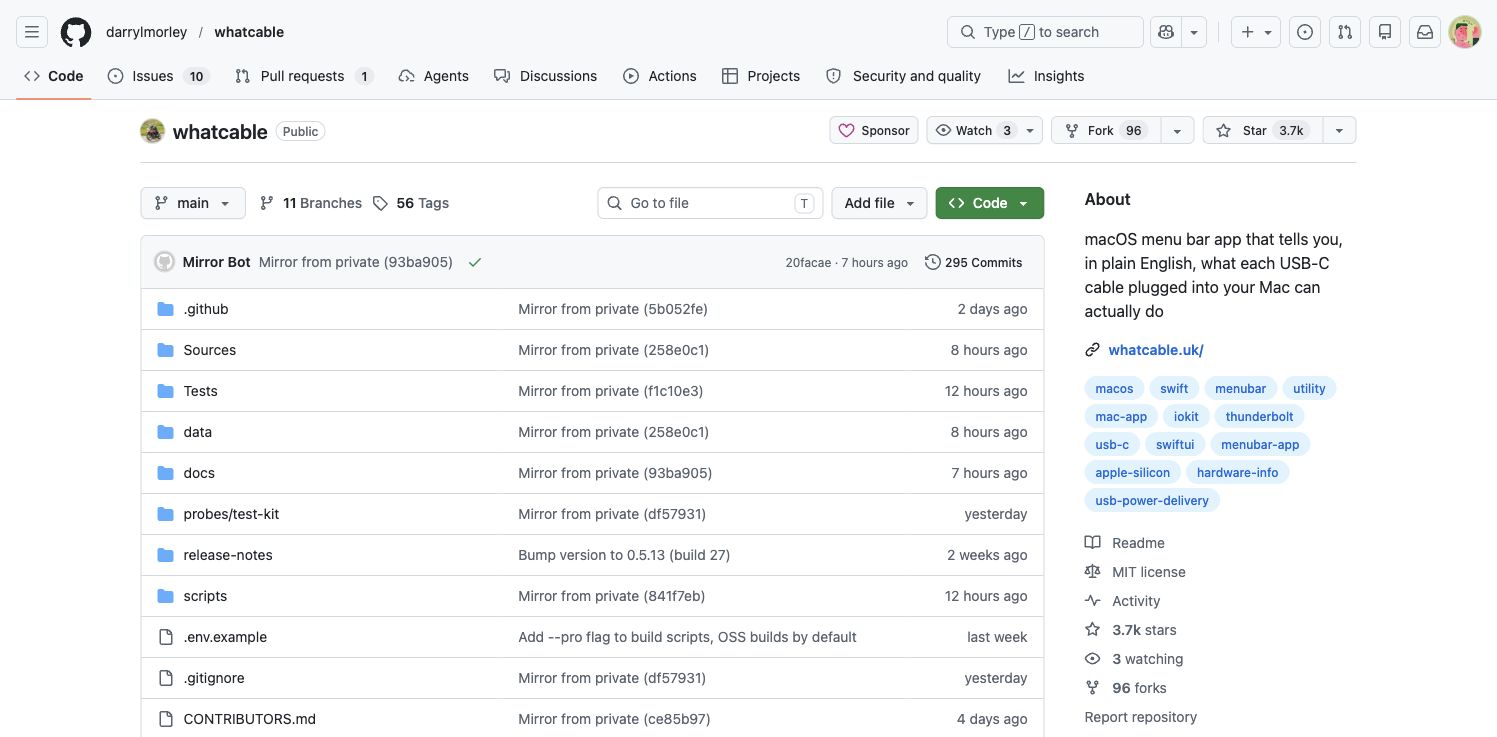The width and height of the screenshot is (1497, 737).
Task: Click the .gitignore file icon
Action: 166,678
